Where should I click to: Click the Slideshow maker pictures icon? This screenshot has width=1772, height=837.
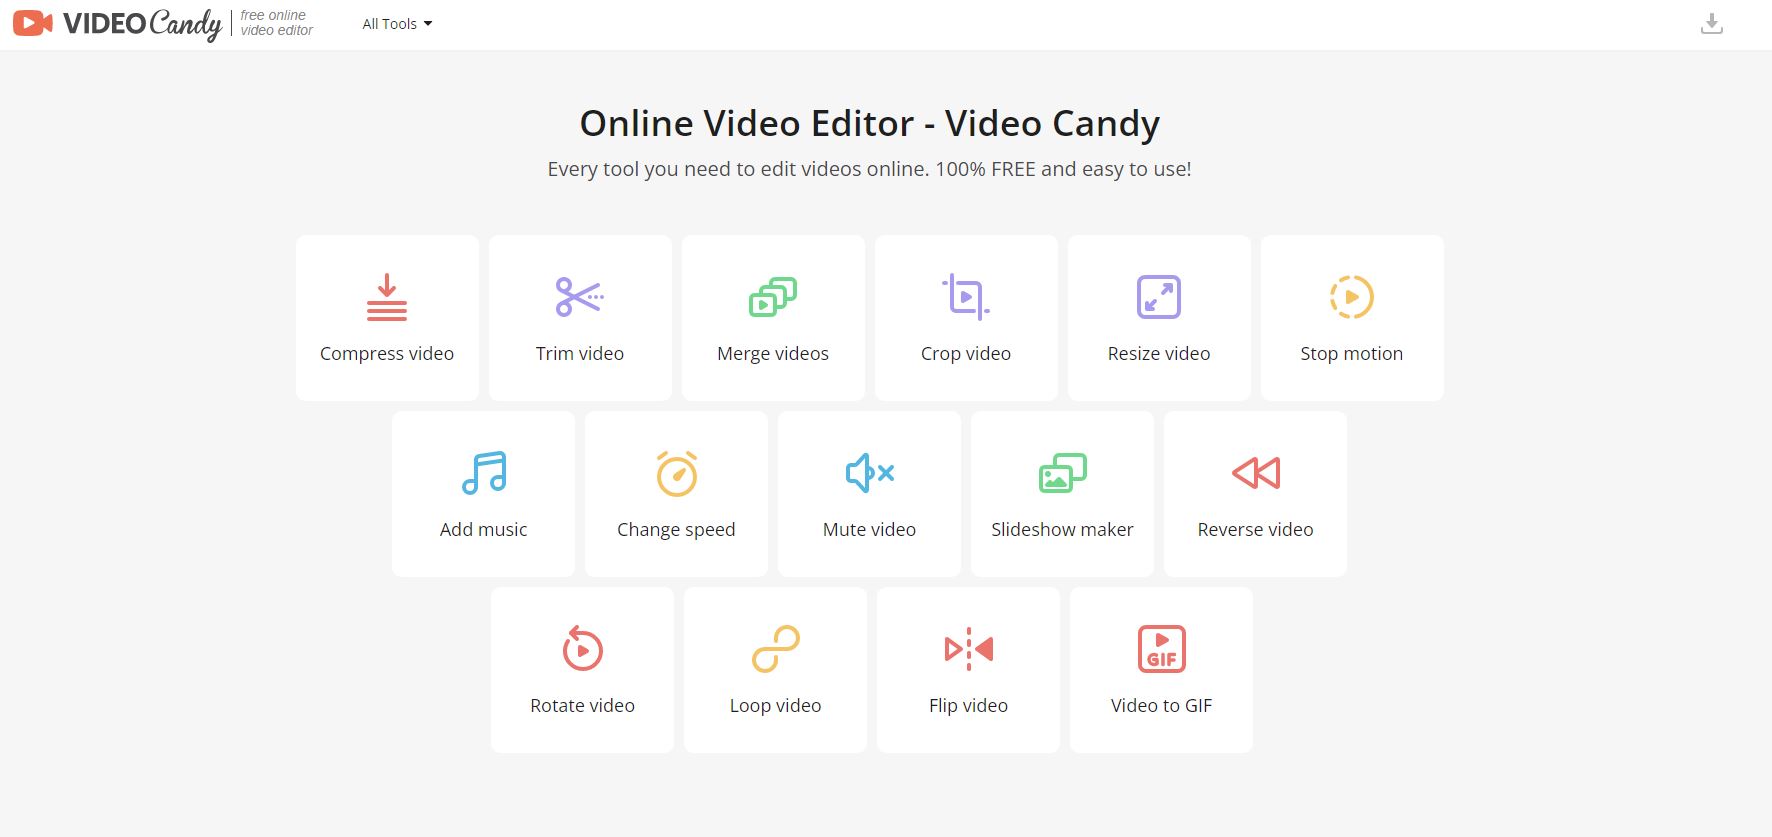pyautogui.click(x=1063, y=473)
